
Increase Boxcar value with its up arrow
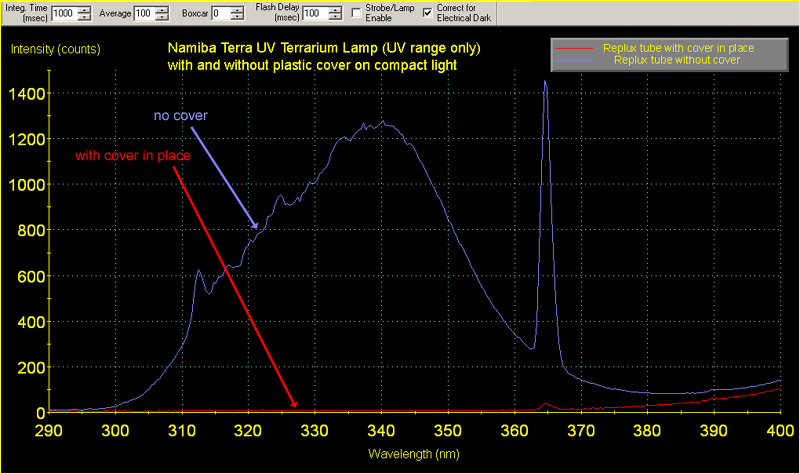point(237,10)
